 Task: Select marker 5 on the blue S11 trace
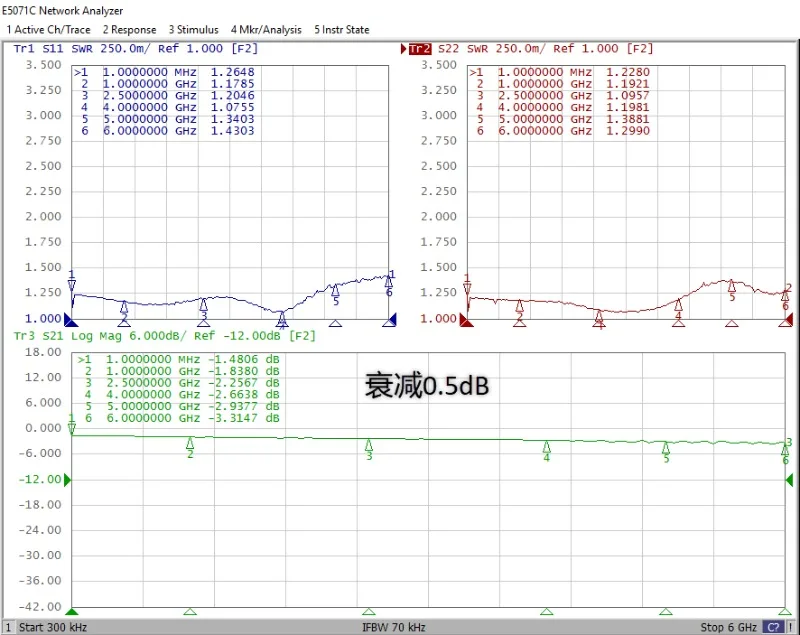click(335, 292)
